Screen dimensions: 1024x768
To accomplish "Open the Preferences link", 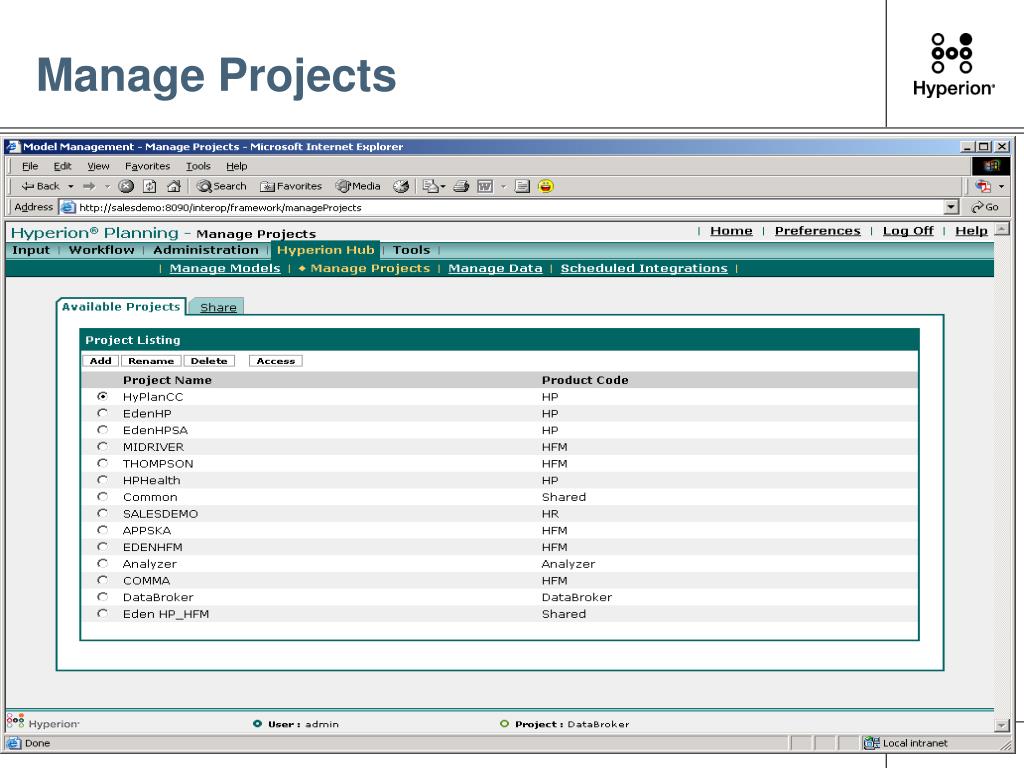I will click(x=818, y=231).
